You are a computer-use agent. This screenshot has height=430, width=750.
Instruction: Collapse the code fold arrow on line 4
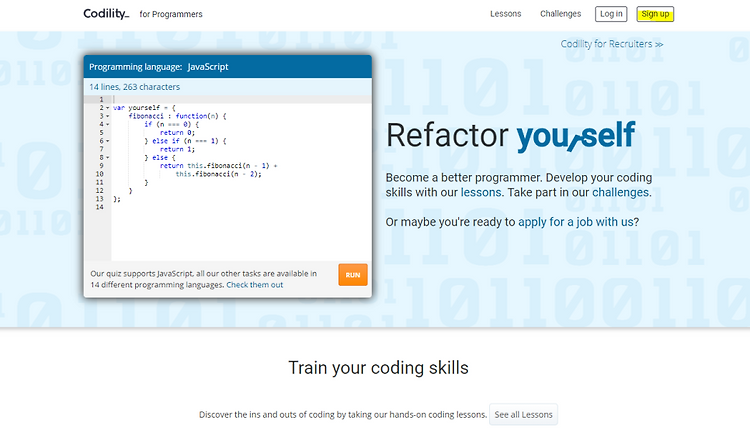point(107,124)
